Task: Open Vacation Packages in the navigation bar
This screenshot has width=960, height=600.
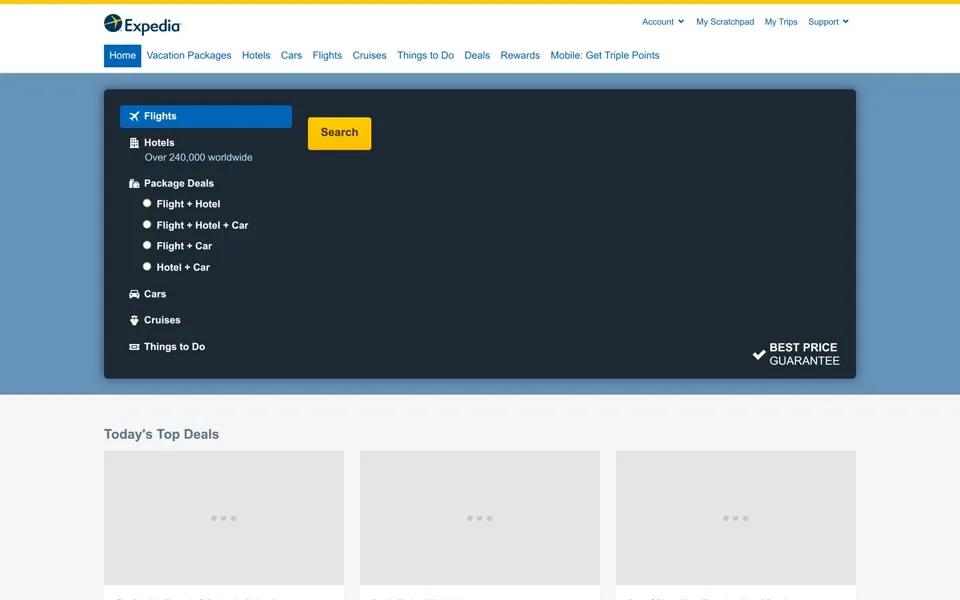Action: (189, 56)
